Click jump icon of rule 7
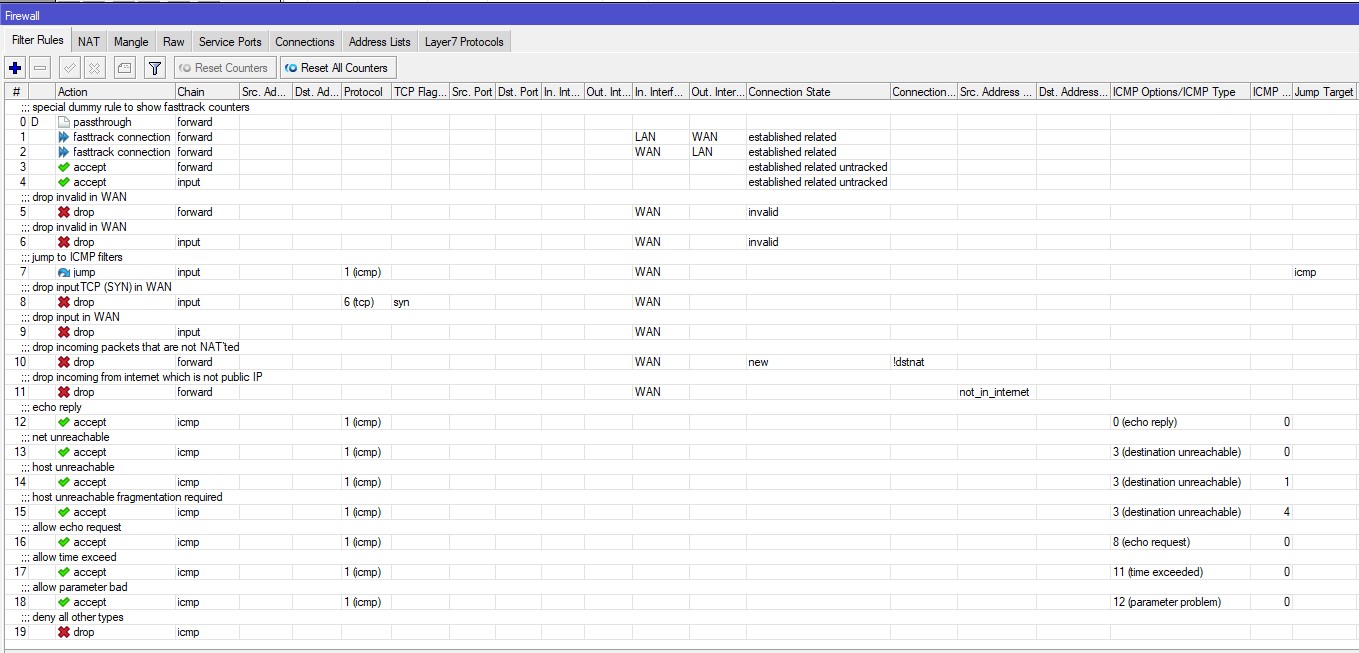1359x653 pixels. click(64, 272)
